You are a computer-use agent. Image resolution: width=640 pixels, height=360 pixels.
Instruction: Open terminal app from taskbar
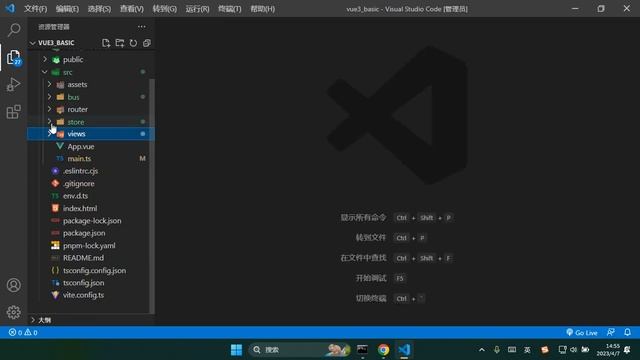tap(362, 350)
